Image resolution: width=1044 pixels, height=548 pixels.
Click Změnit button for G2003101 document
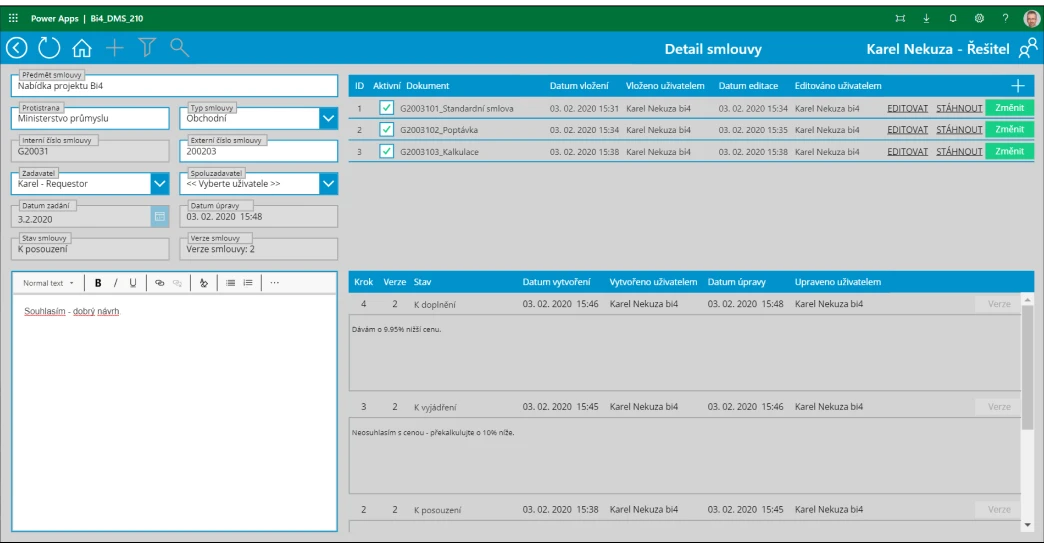tap(1009, 108)
